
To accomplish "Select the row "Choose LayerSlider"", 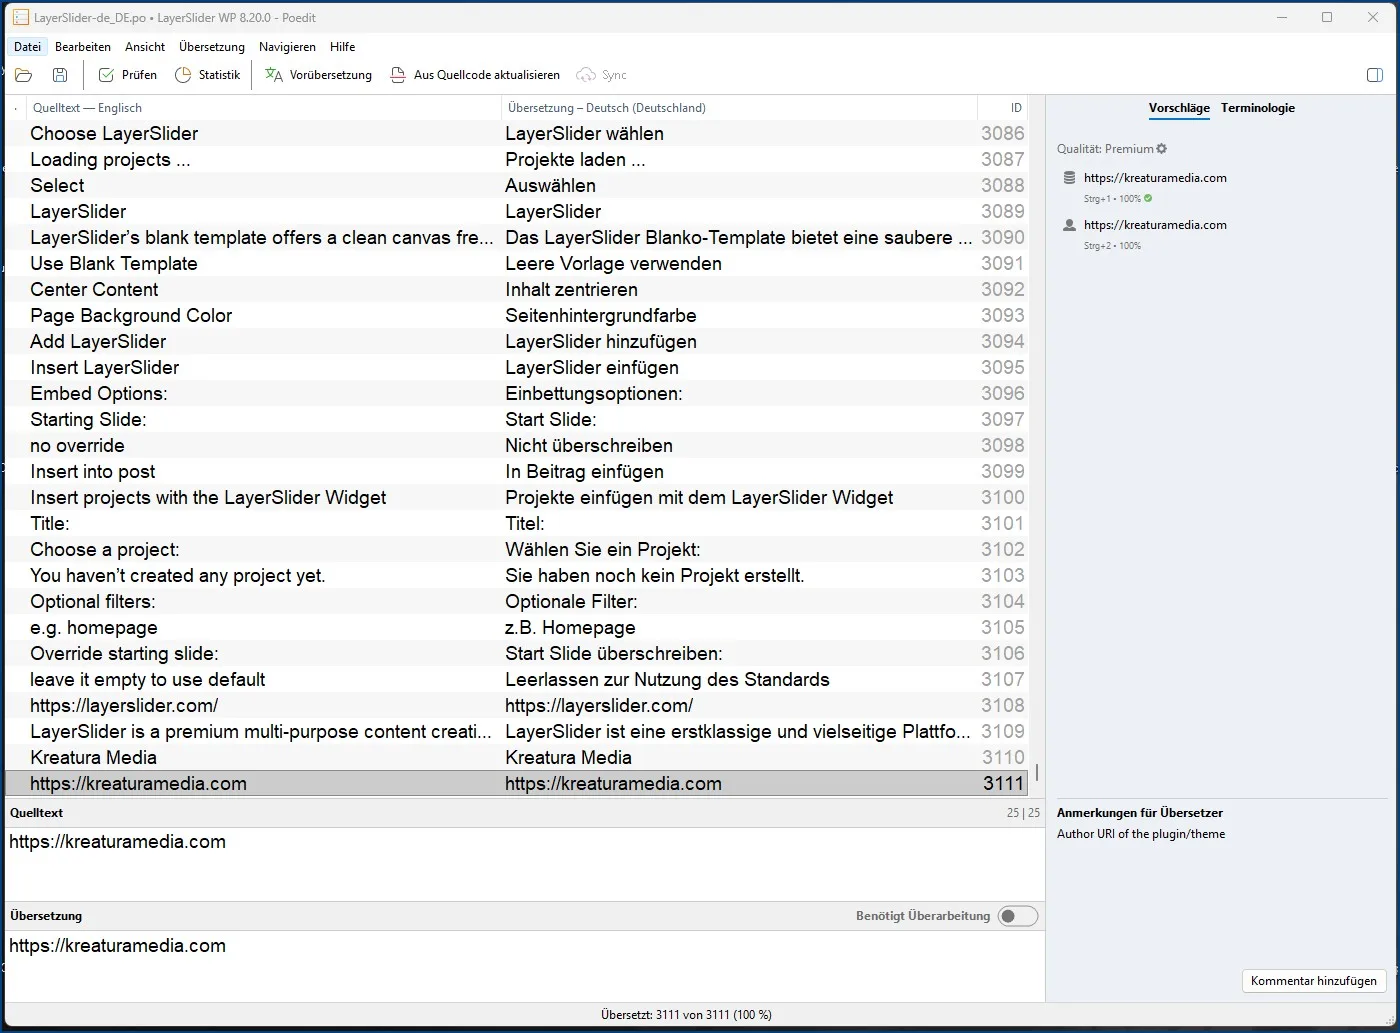I will (x=518, y=133).
